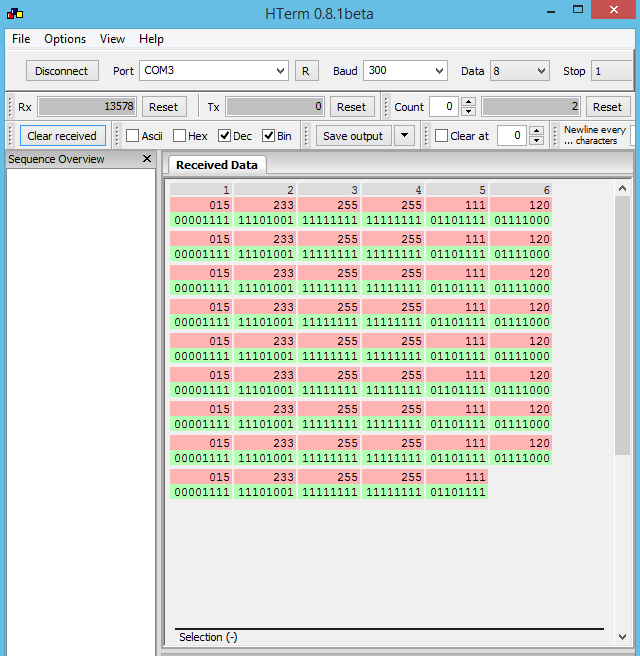Open the Save output dropdown arrow
The image size is (640, 656).
(404, 136)
